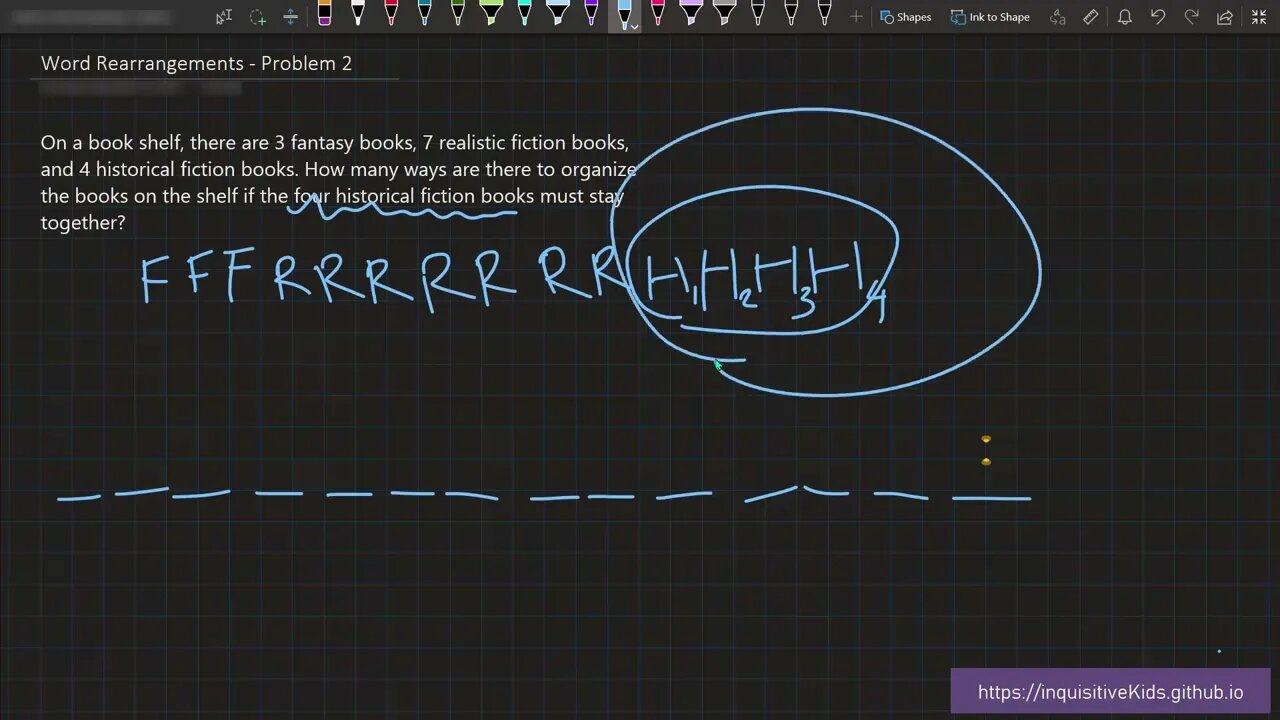Viewport: 1280px width, 720px height.
Task: Select the cyan mint pen
Action: [524, 15]
